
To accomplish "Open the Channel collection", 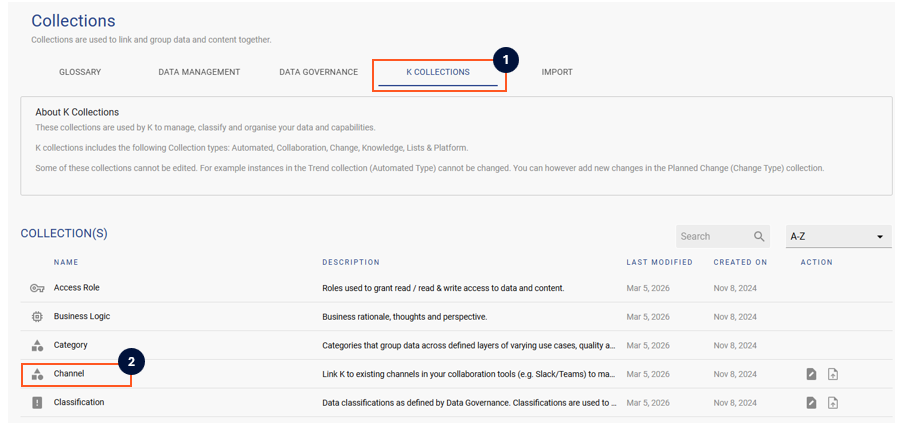I will (69, 374).
